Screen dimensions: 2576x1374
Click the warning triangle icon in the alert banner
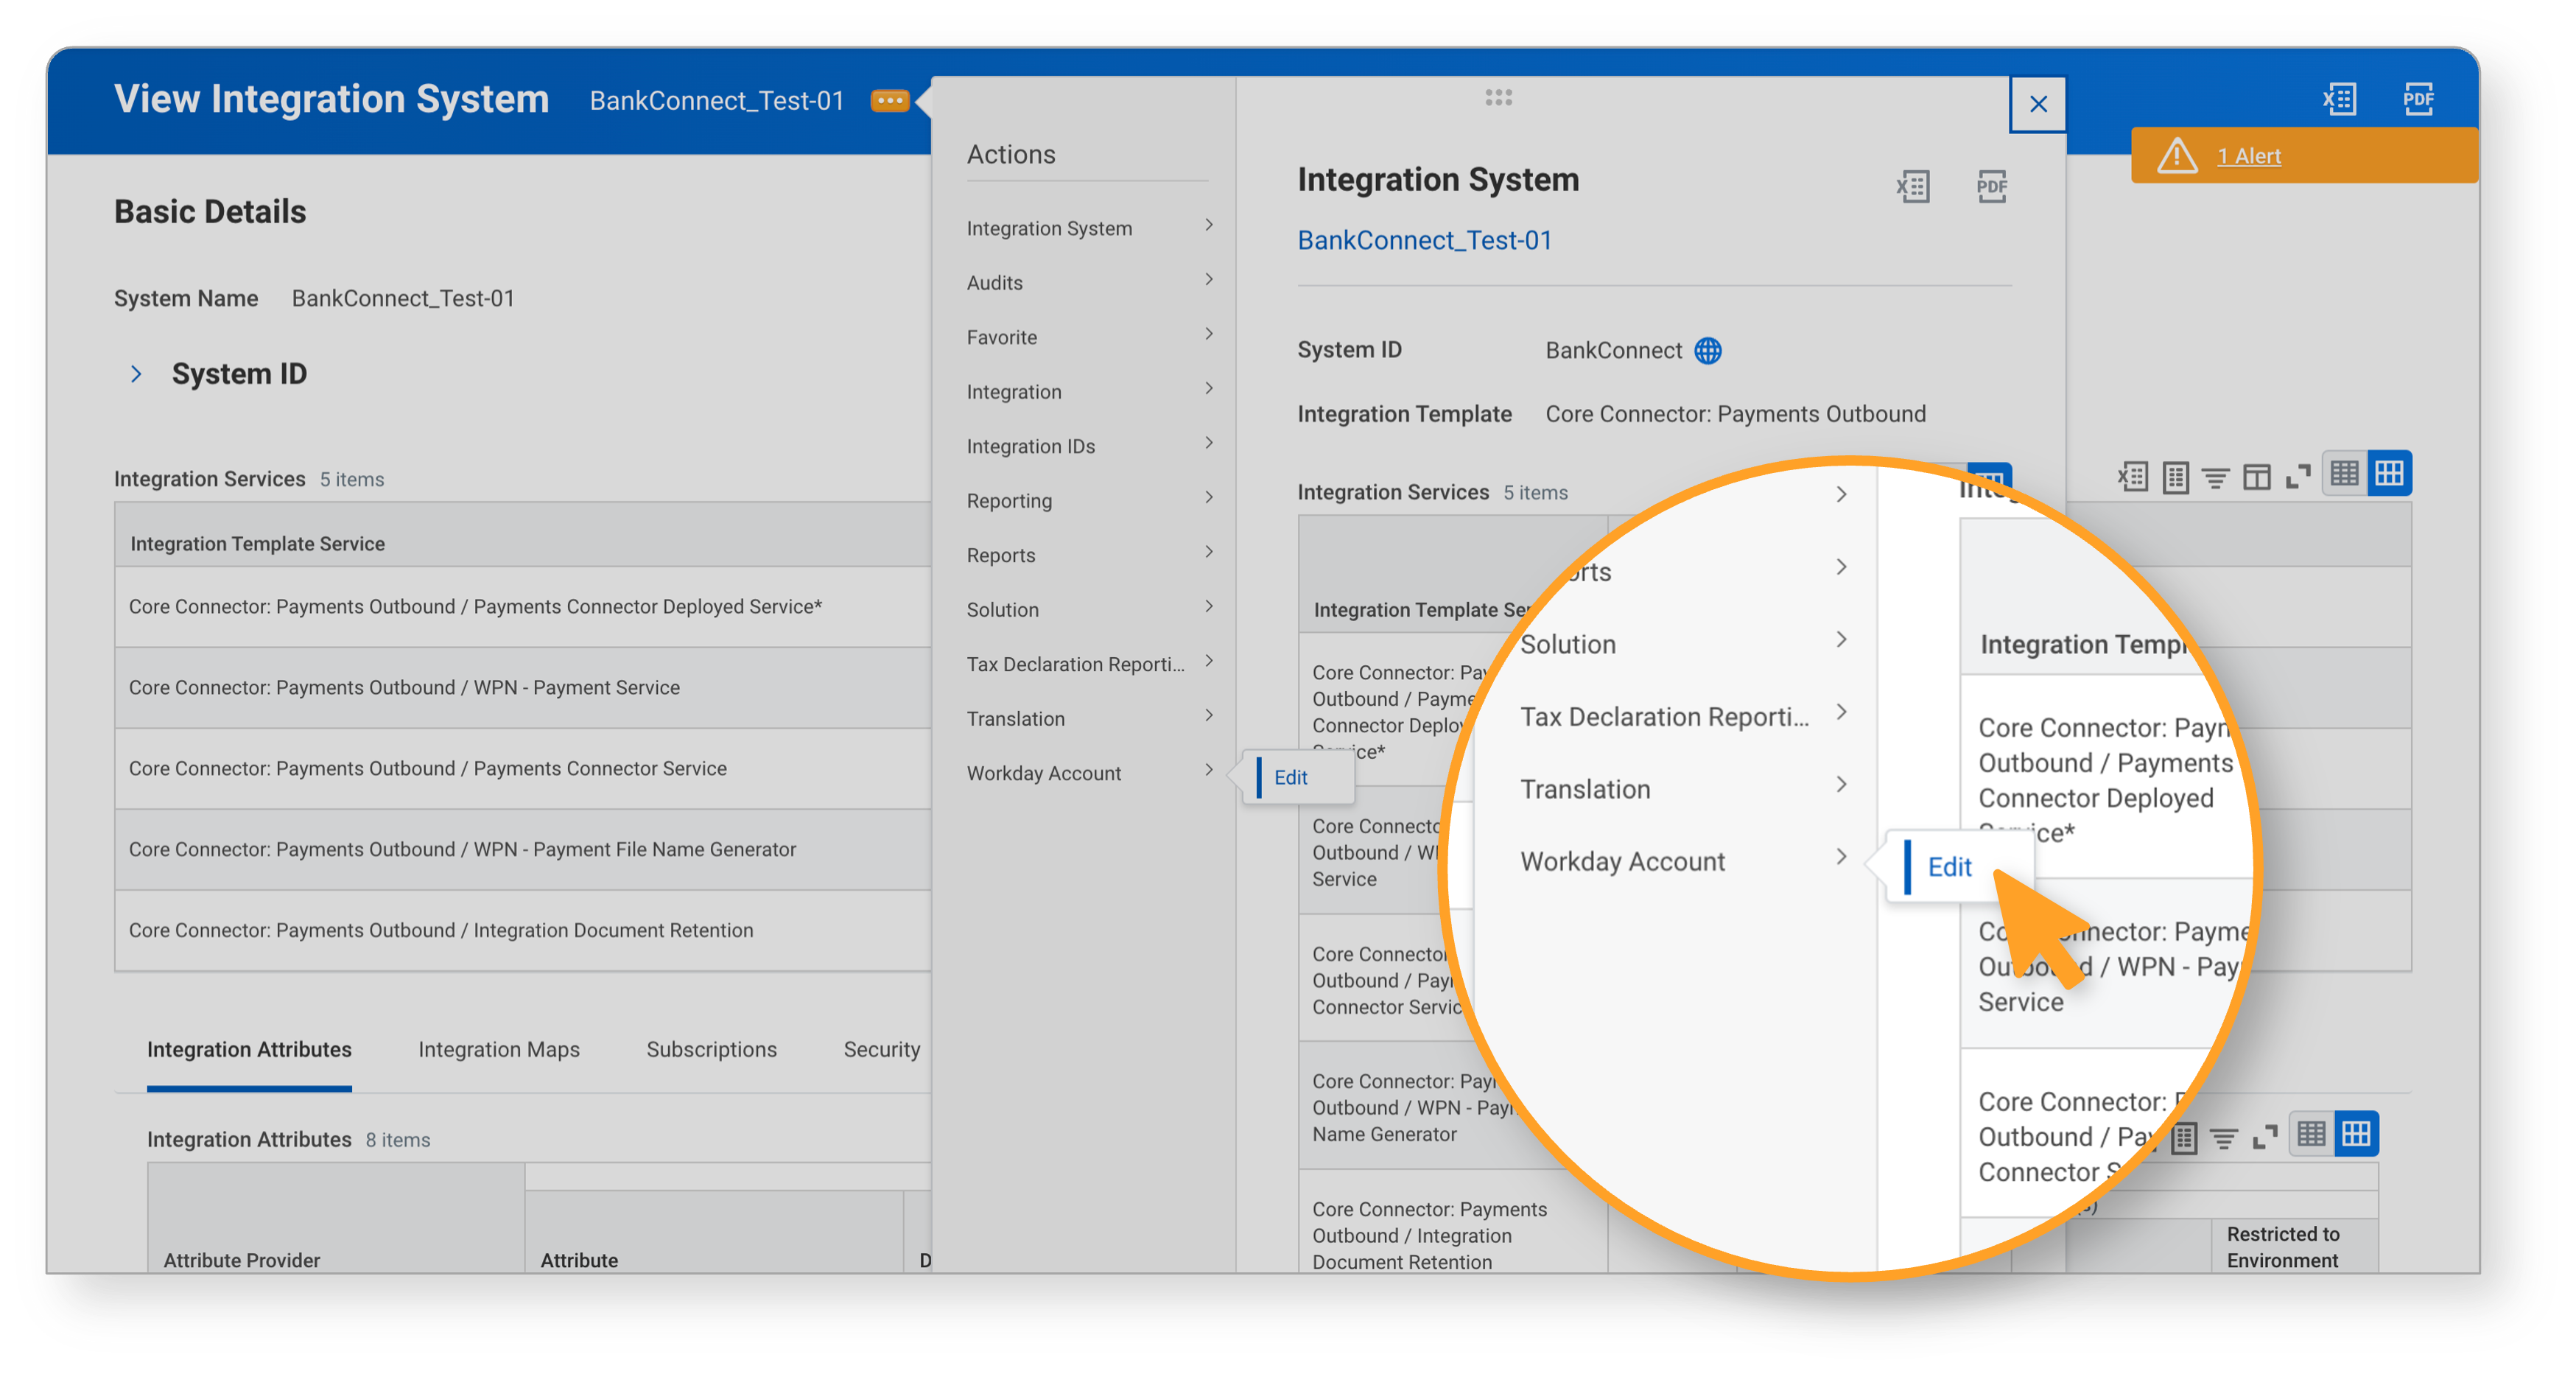click(2176, 156)
